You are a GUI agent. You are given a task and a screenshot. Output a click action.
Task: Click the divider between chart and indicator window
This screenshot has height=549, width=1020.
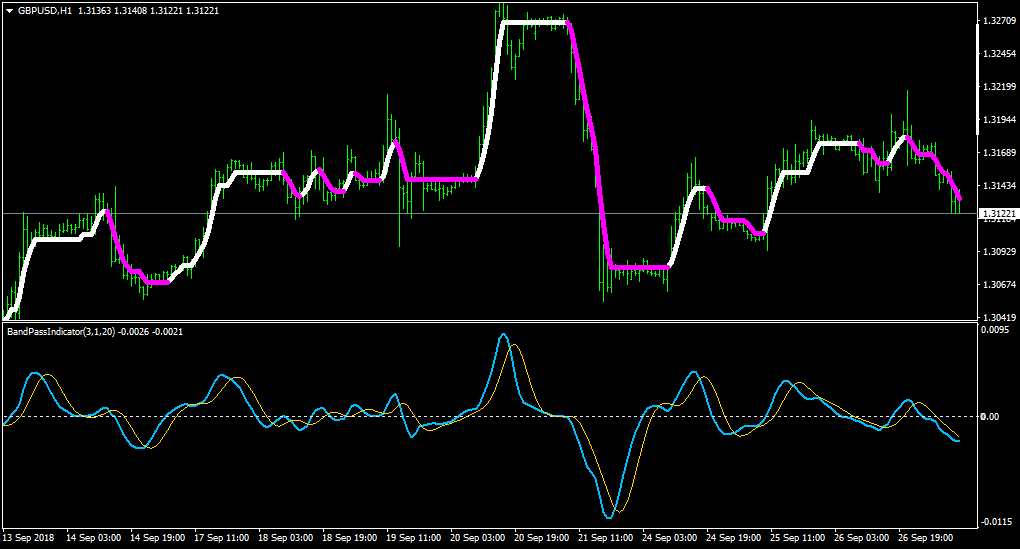coord(490,321)
